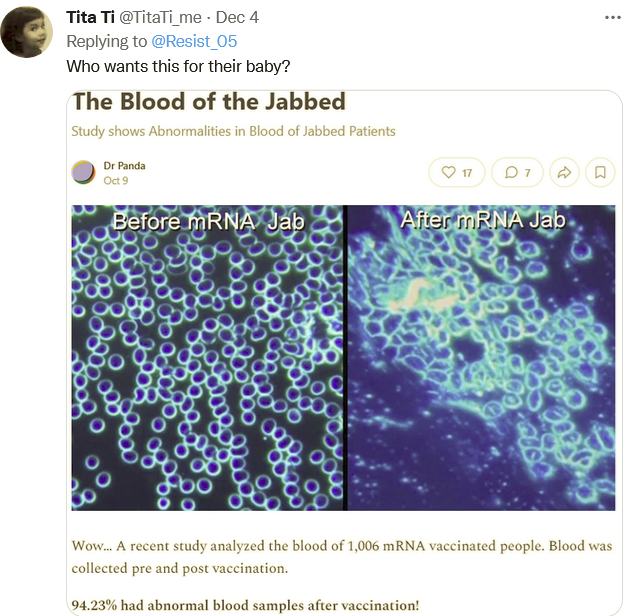Click the "After mRNA Jab" blood image
Screen dimensions: 627x616
[481, 360]
